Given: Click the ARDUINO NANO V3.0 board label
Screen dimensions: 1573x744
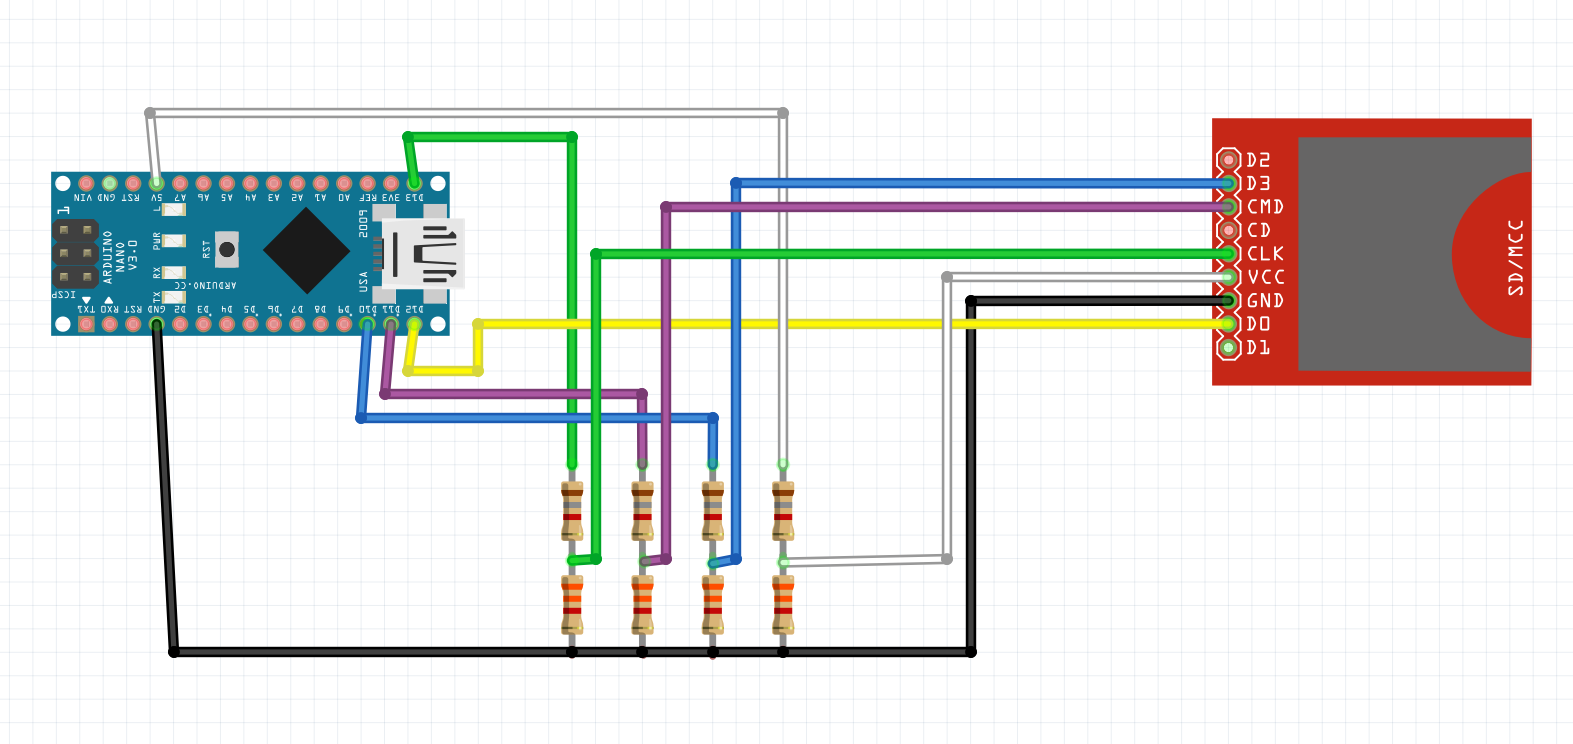Looking at the screenshot, I should (120, 257).
